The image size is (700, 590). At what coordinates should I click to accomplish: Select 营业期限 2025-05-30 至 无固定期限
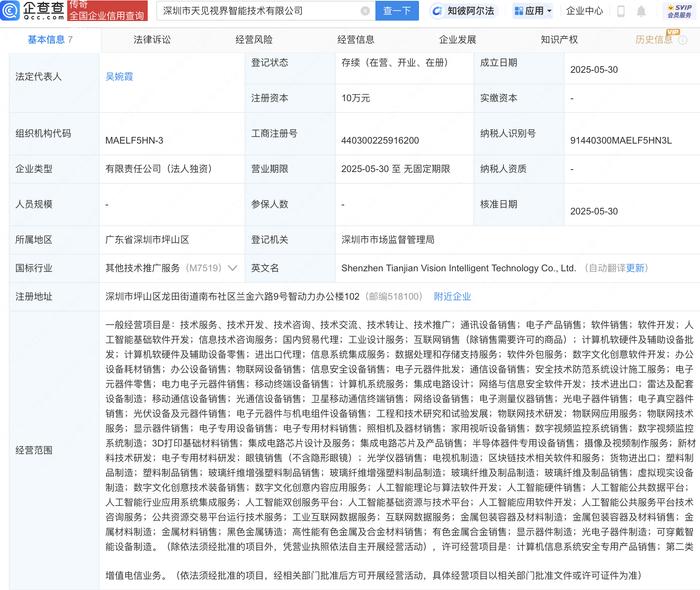(x=396, y=169)
